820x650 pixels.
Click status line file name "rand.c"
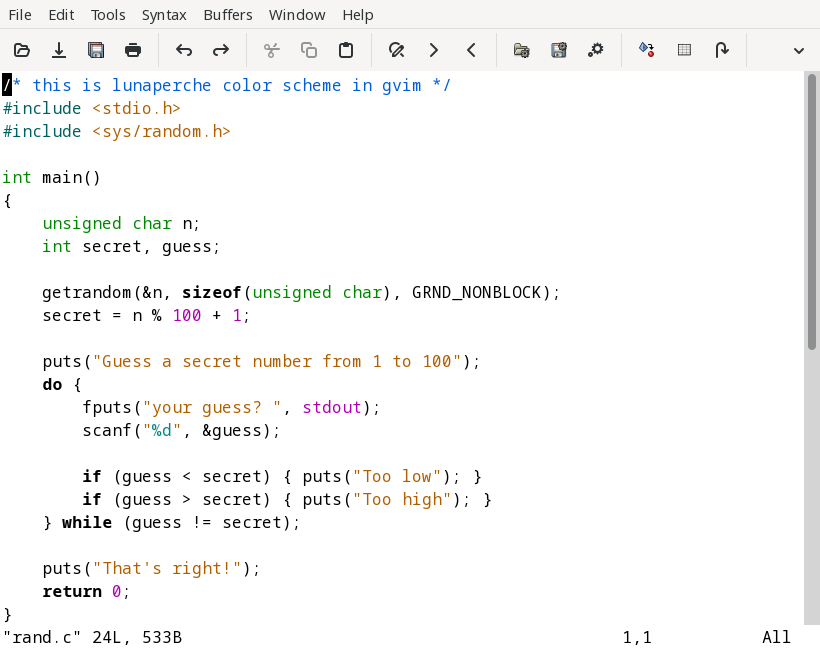point(42,637)
